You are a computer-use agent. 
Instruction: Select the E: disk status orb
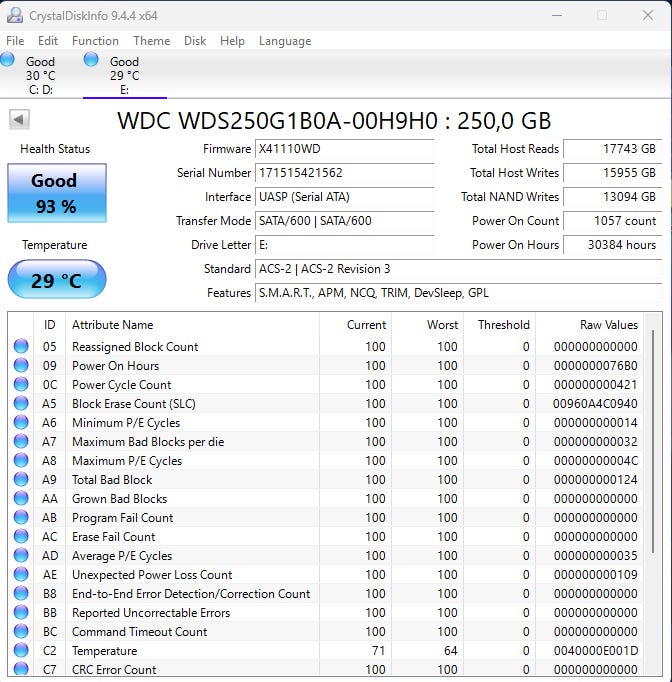(x=92, y=60)
